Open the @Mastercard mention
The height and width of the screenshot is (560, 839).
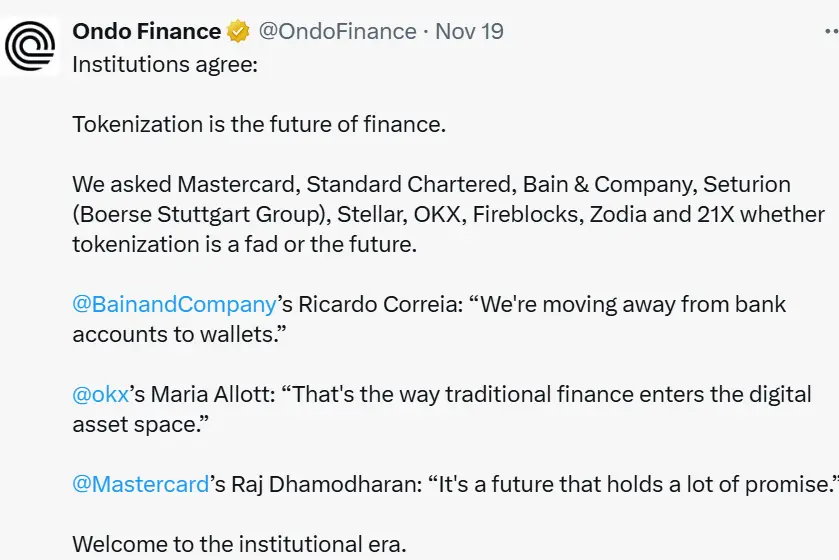141,484
